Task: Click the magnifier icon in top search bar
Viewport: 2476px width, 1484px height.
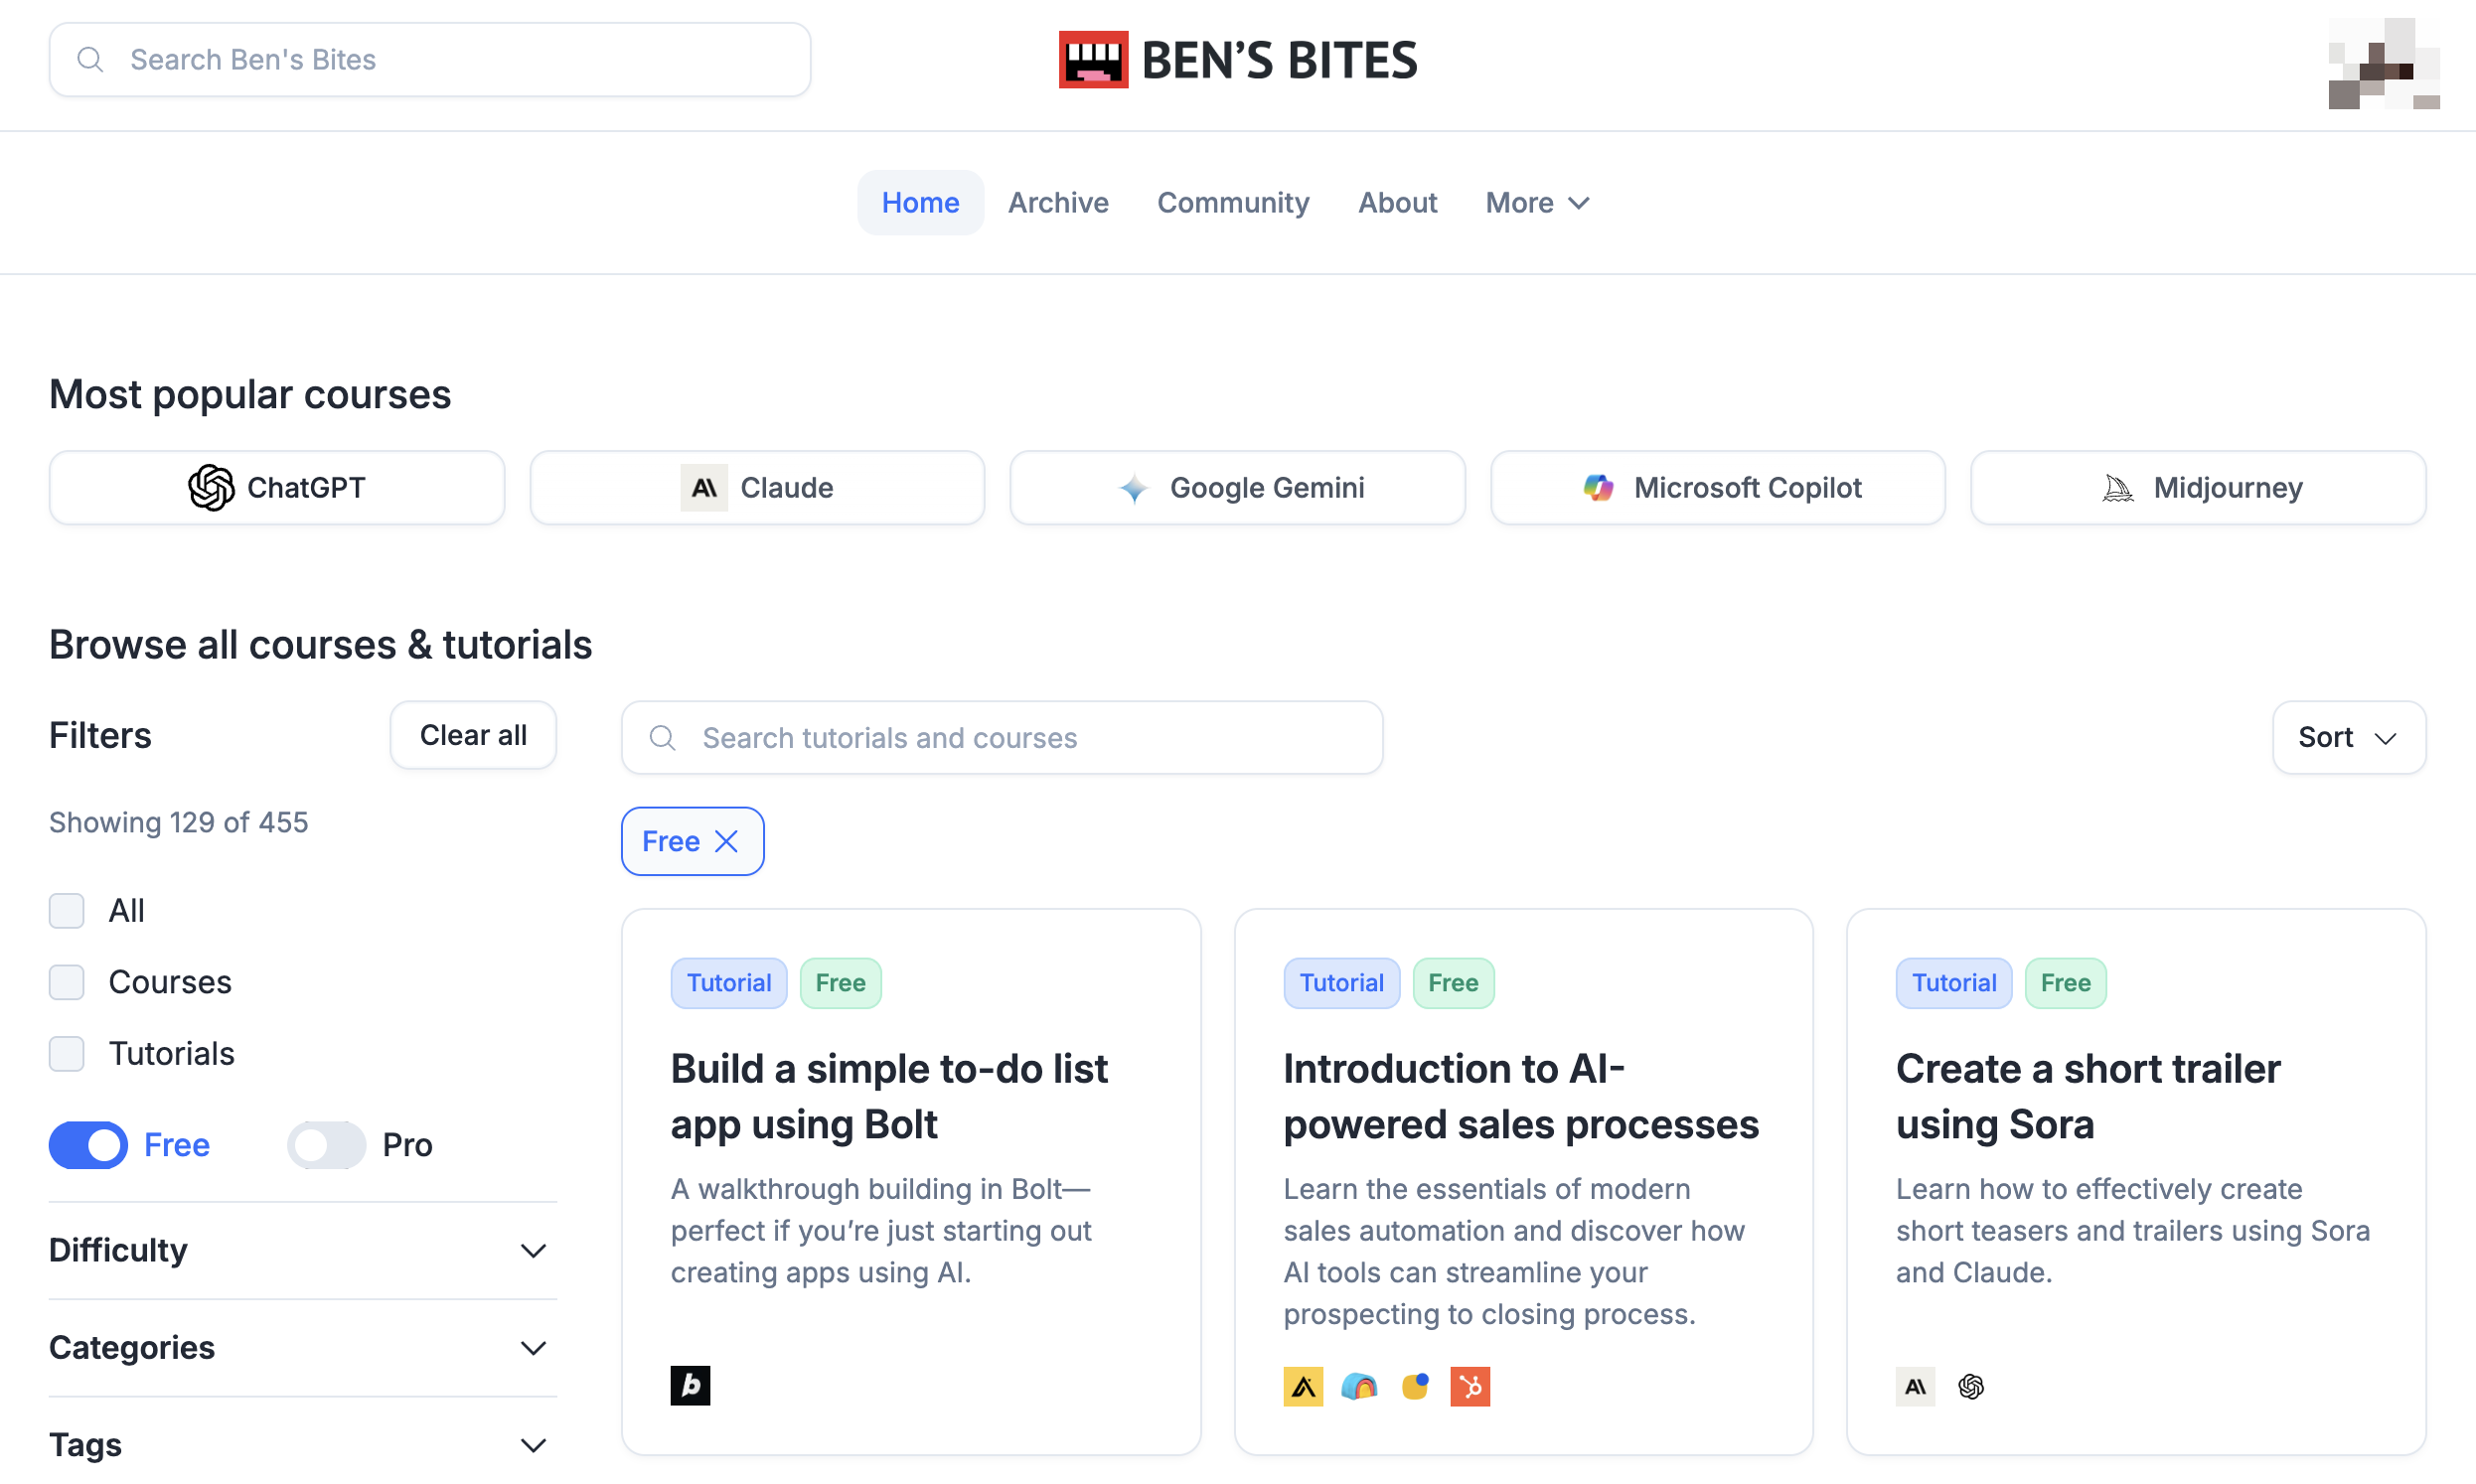Action: click(90, 60)
